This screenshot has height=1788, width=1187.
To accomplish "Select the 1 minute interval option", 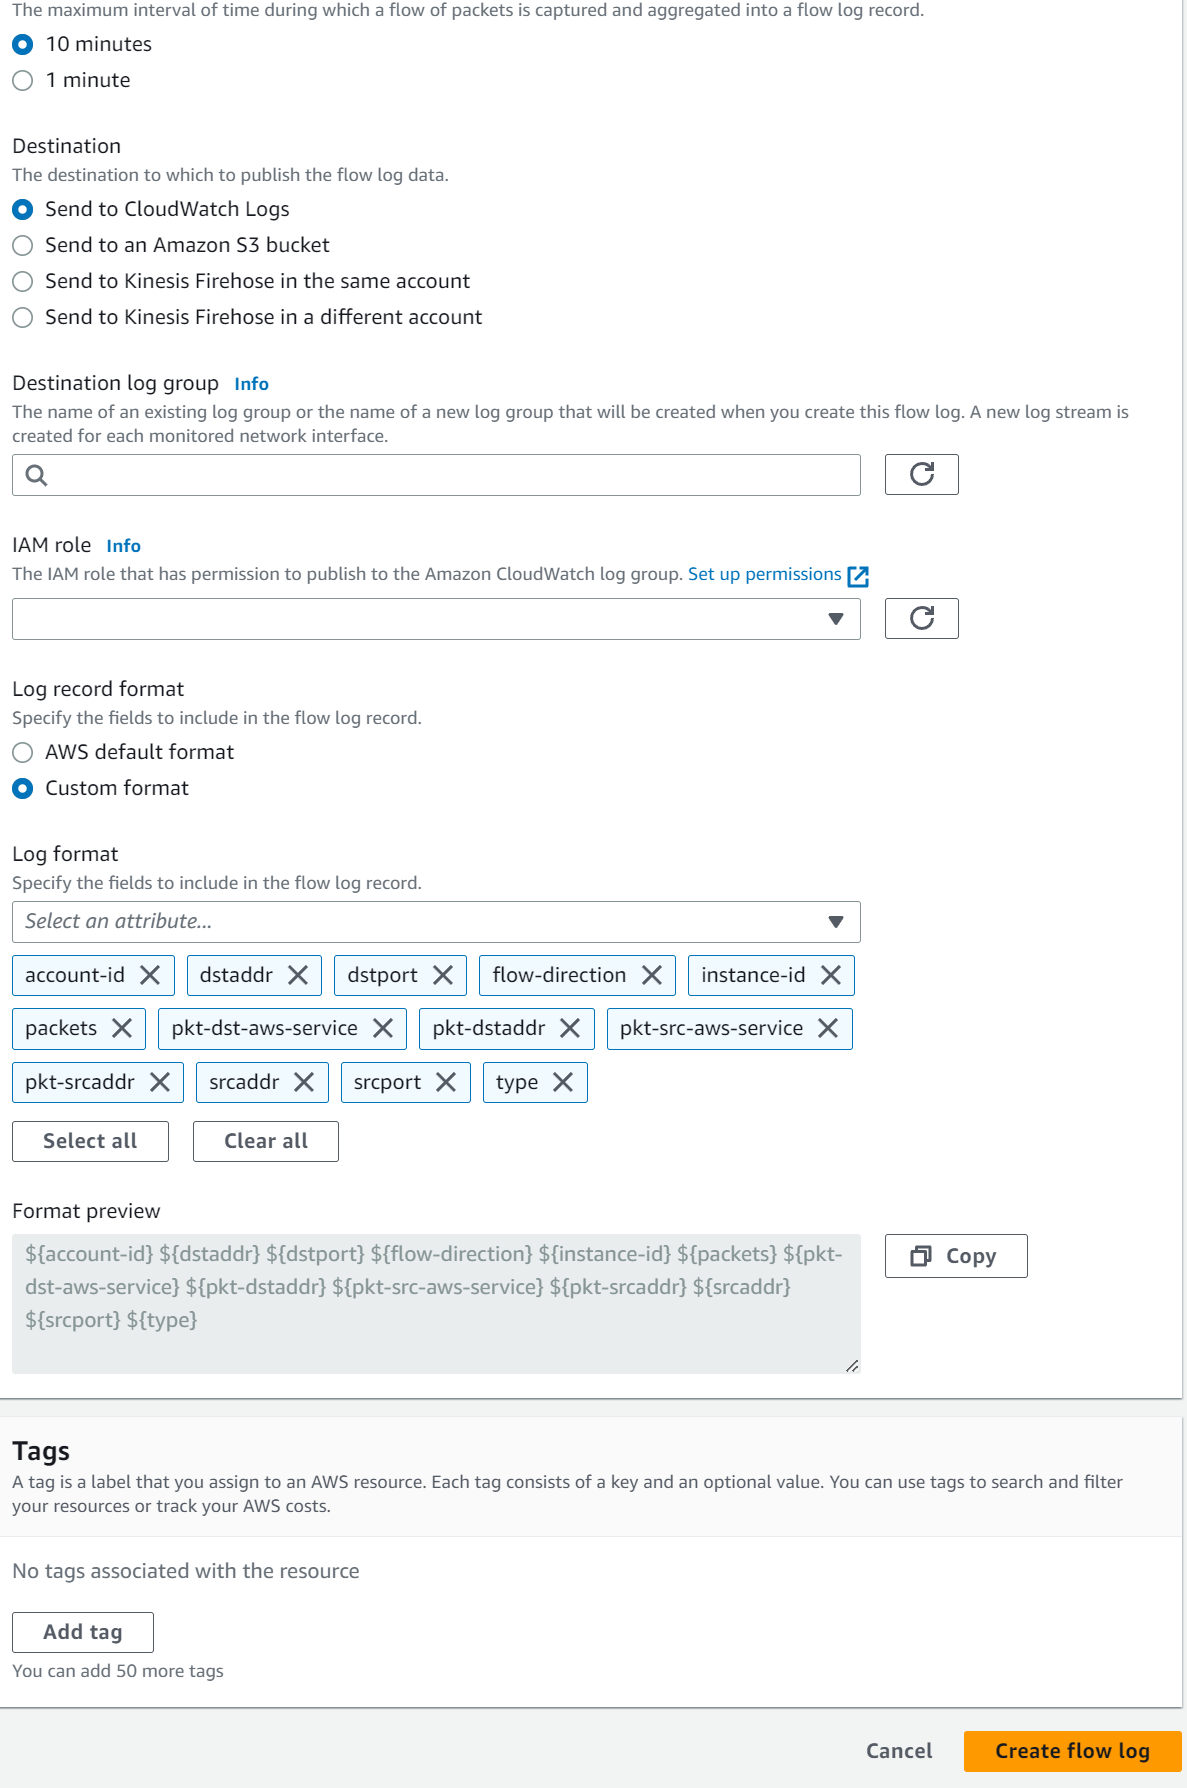I will pyautogui.click(x=23, y=80).
